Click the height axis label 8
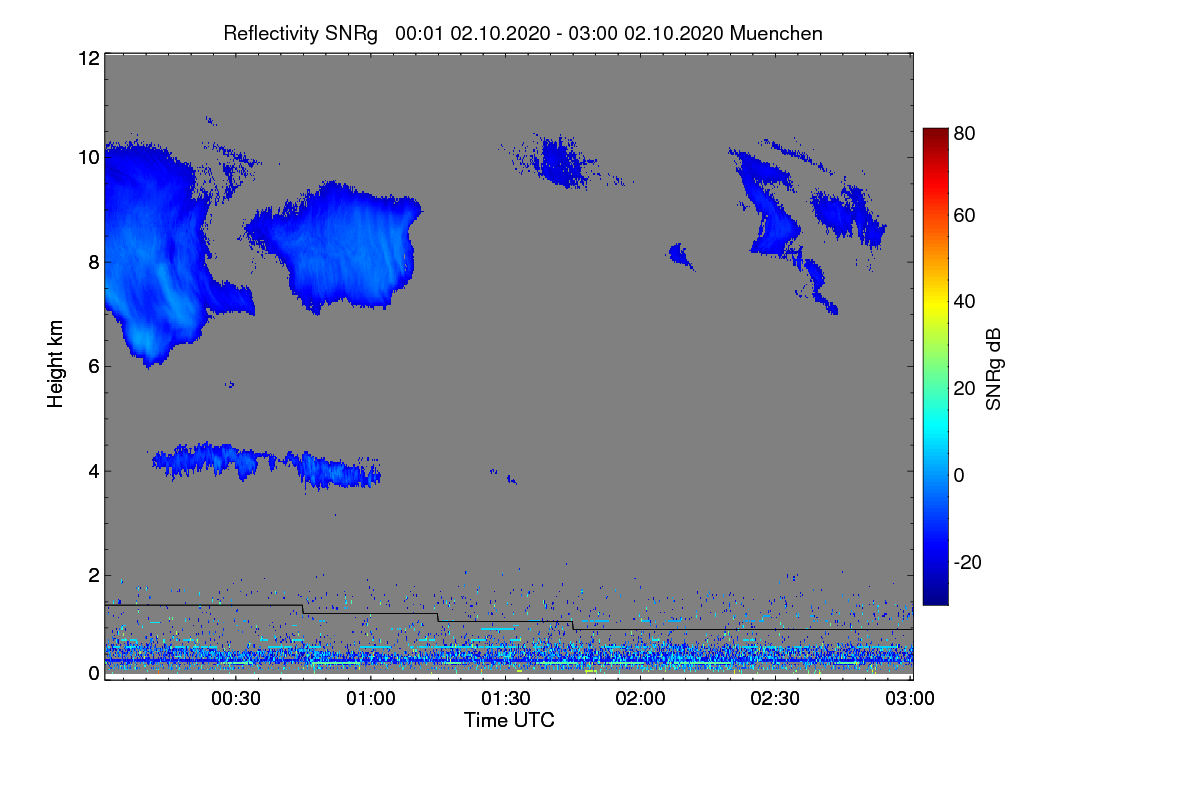 click(x=93, y=262)
